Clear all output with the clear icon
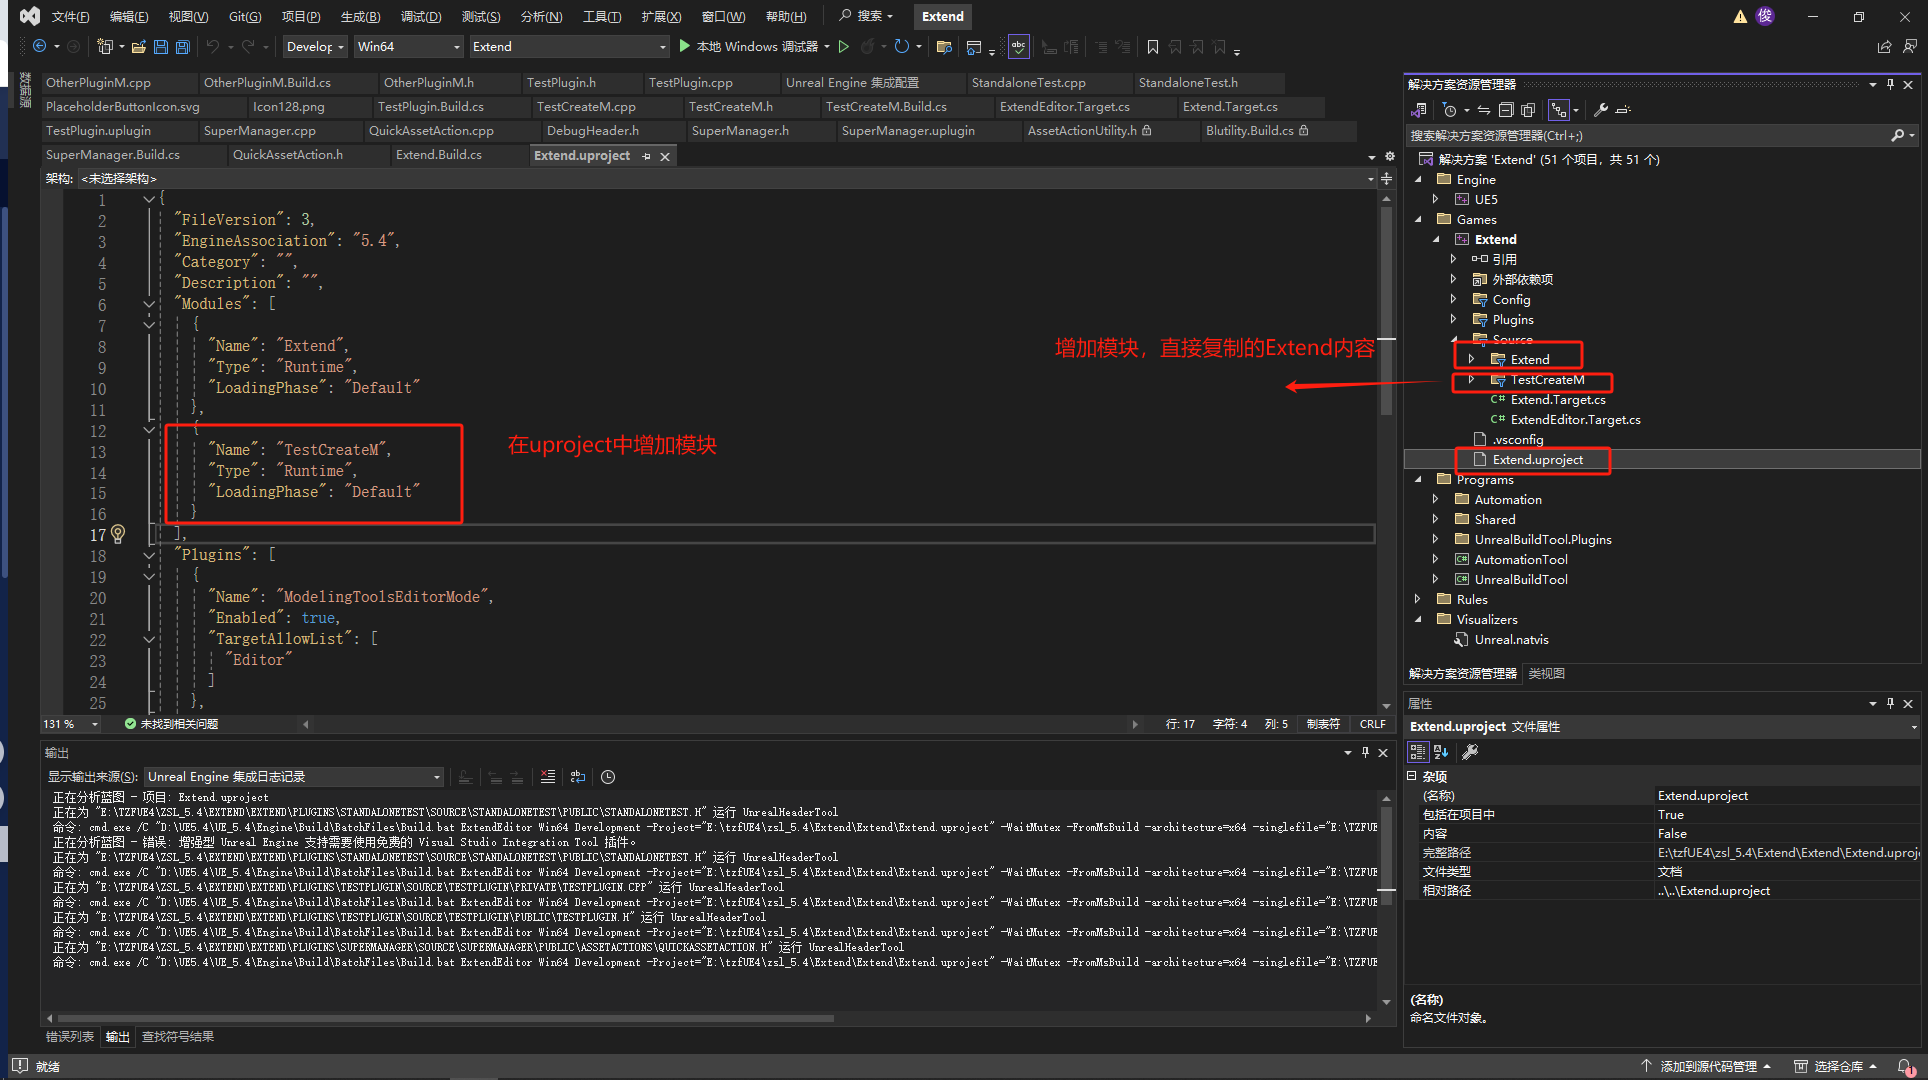The width and height of the screenshot is (1928, 1080). 547,777
